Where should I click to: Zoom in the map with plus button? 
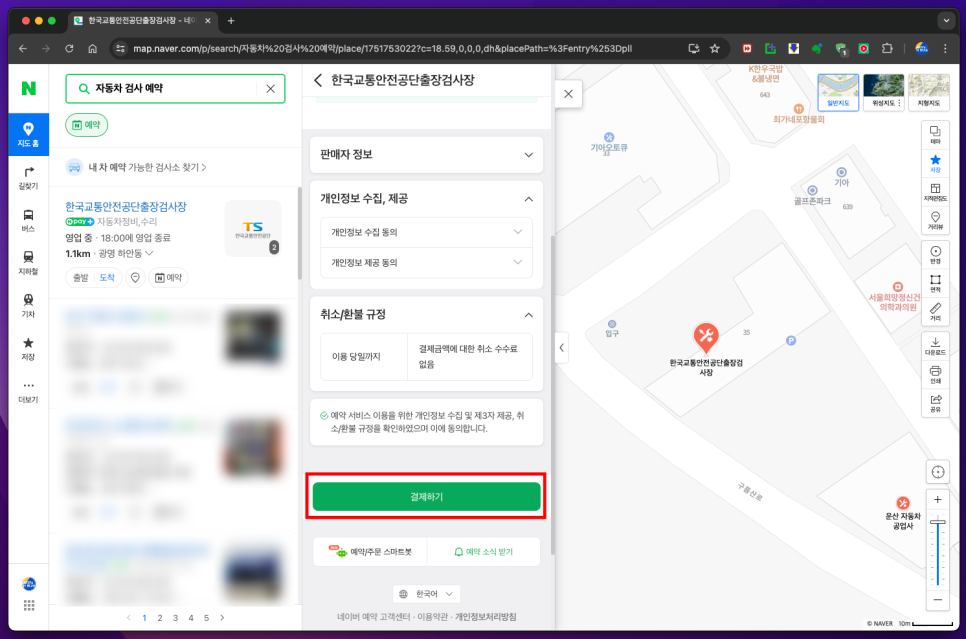(x=937, y=500)
